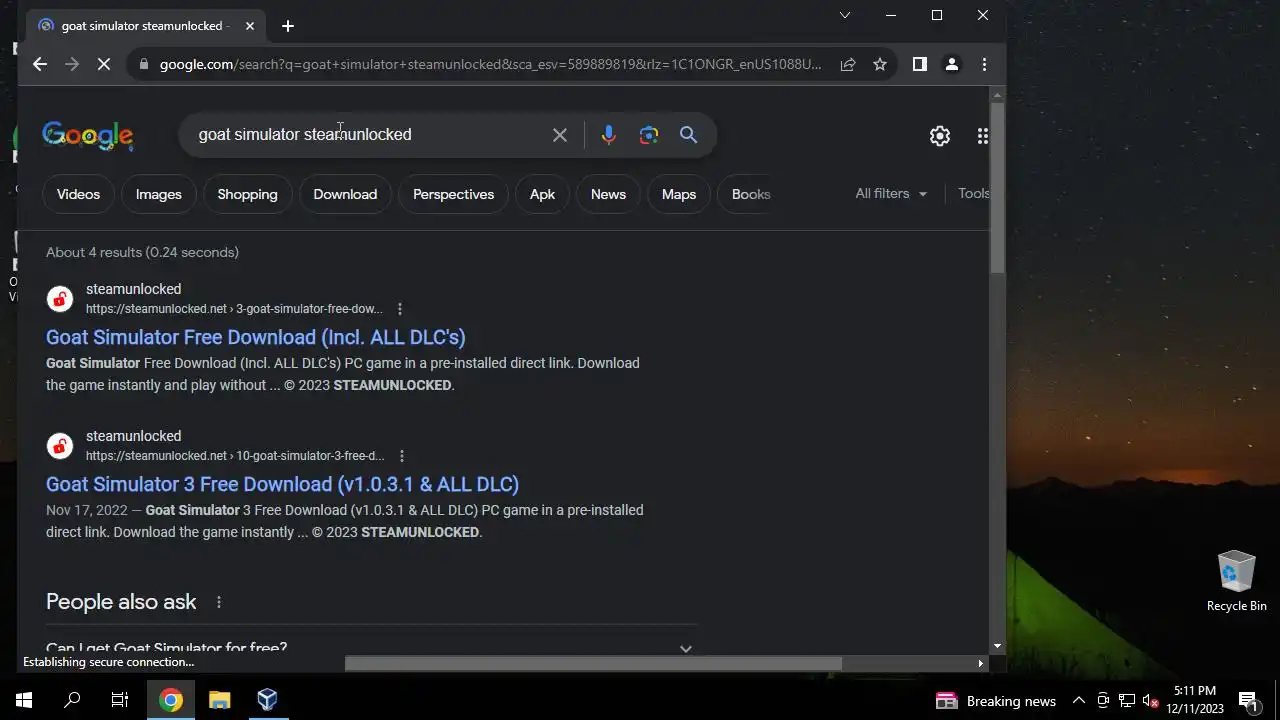Open File Explorer from taskbar
Screen dimensions: 1280x720
click(x=219, y=700)
